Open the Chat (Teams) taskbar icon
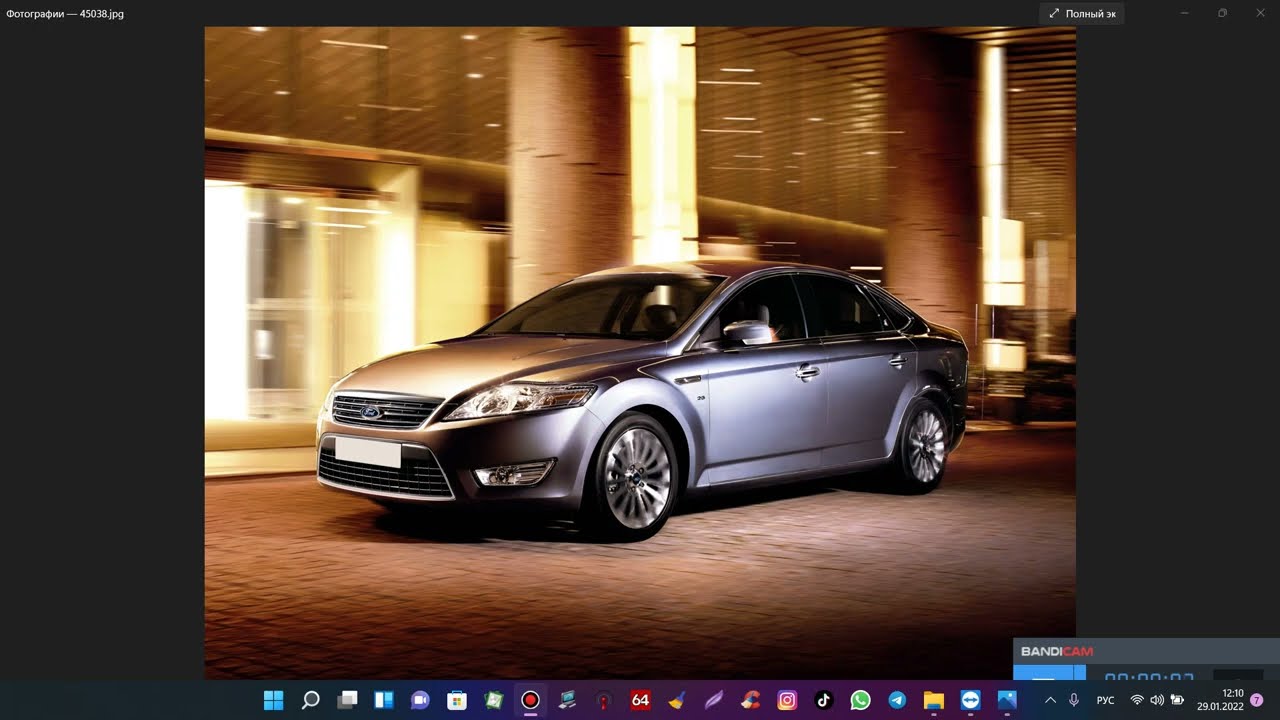 click(x=420, y=700)
